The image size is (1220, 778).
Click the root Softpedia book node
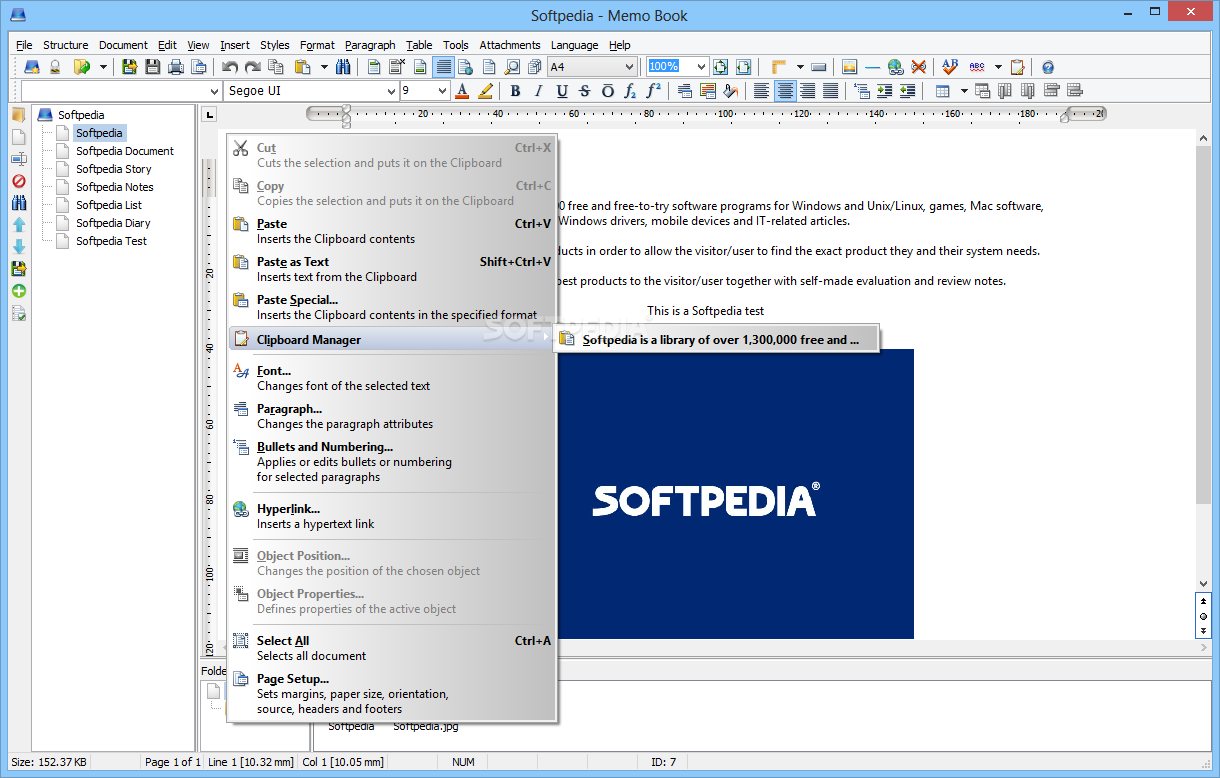pyautogui.click(x=80, y=115)
